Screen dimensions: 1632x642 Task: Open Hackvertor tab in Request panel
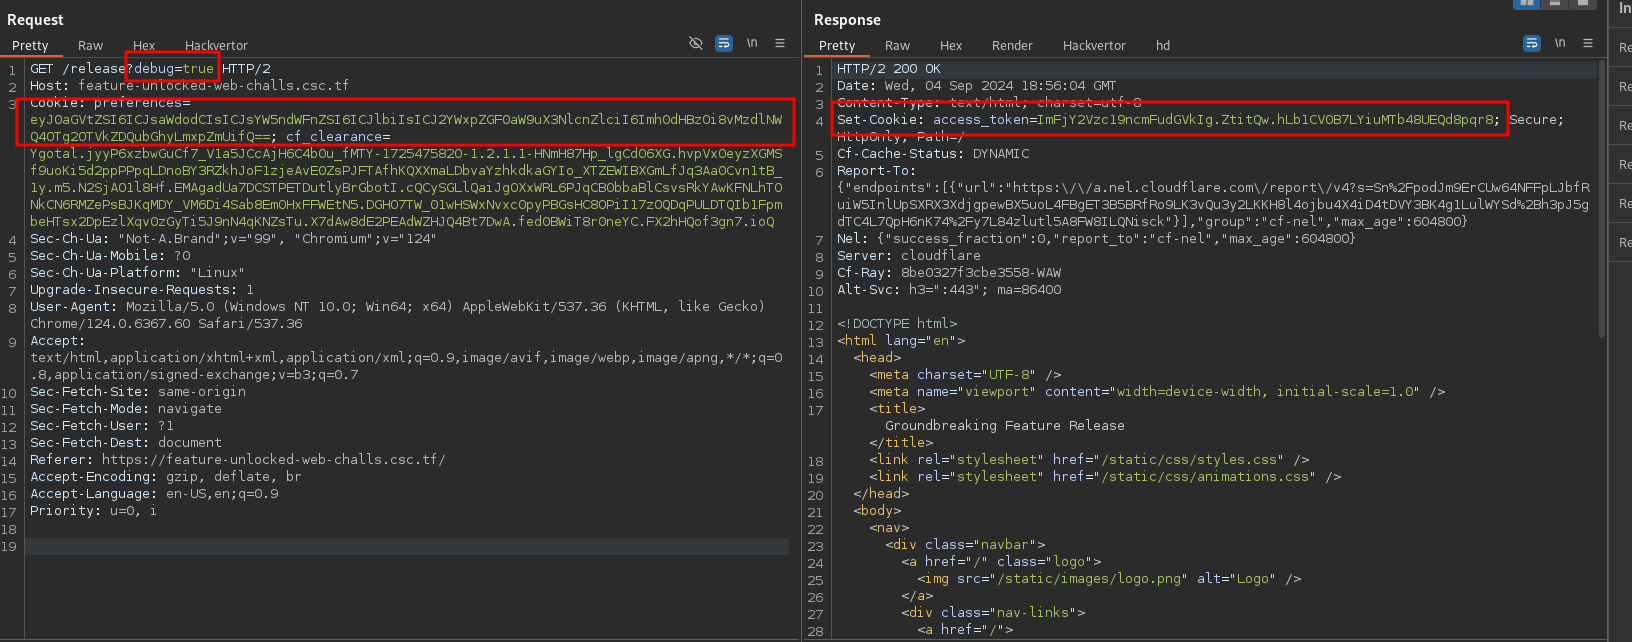tap(216, 46)
